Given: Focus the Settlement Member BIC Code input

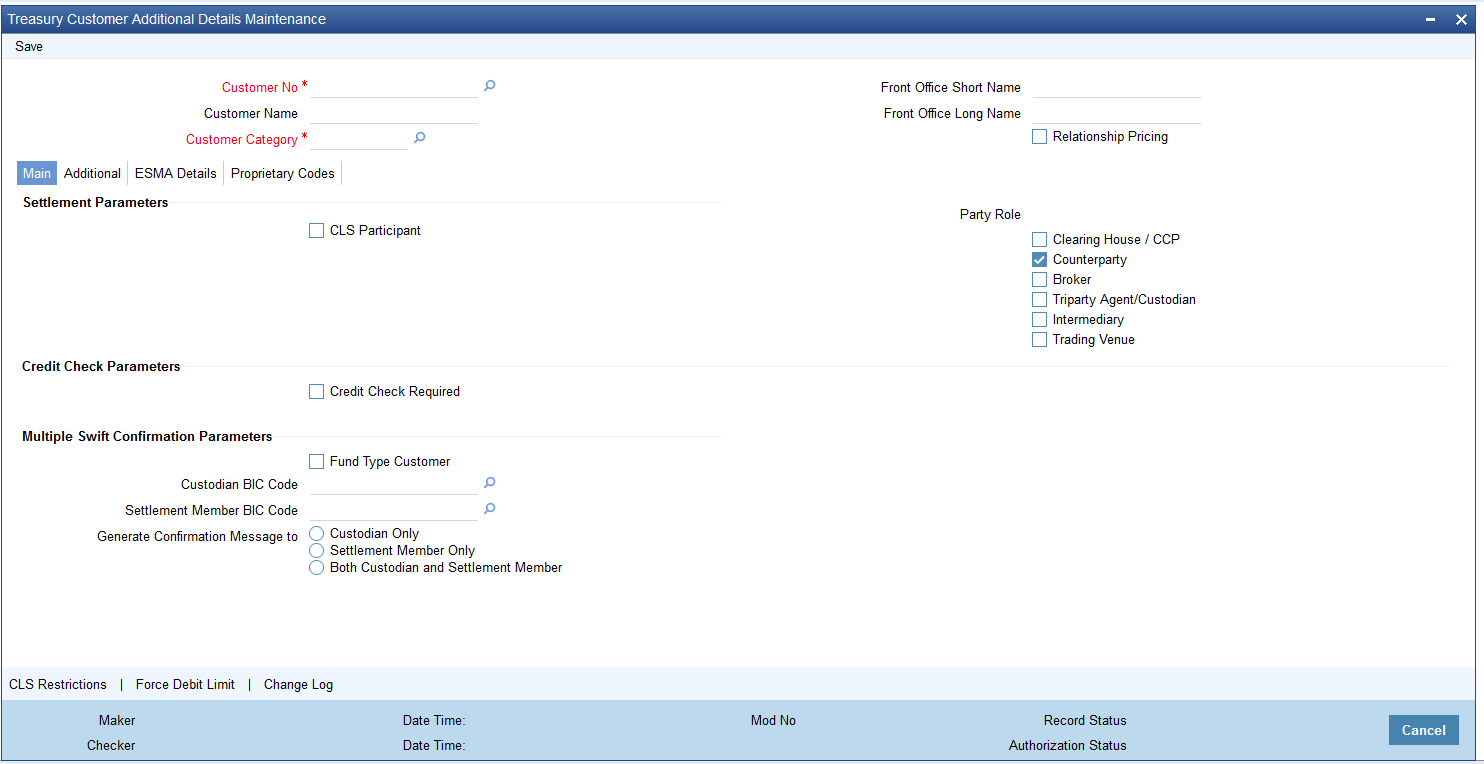Looking at the screenshot, I should tap(394, 510).
